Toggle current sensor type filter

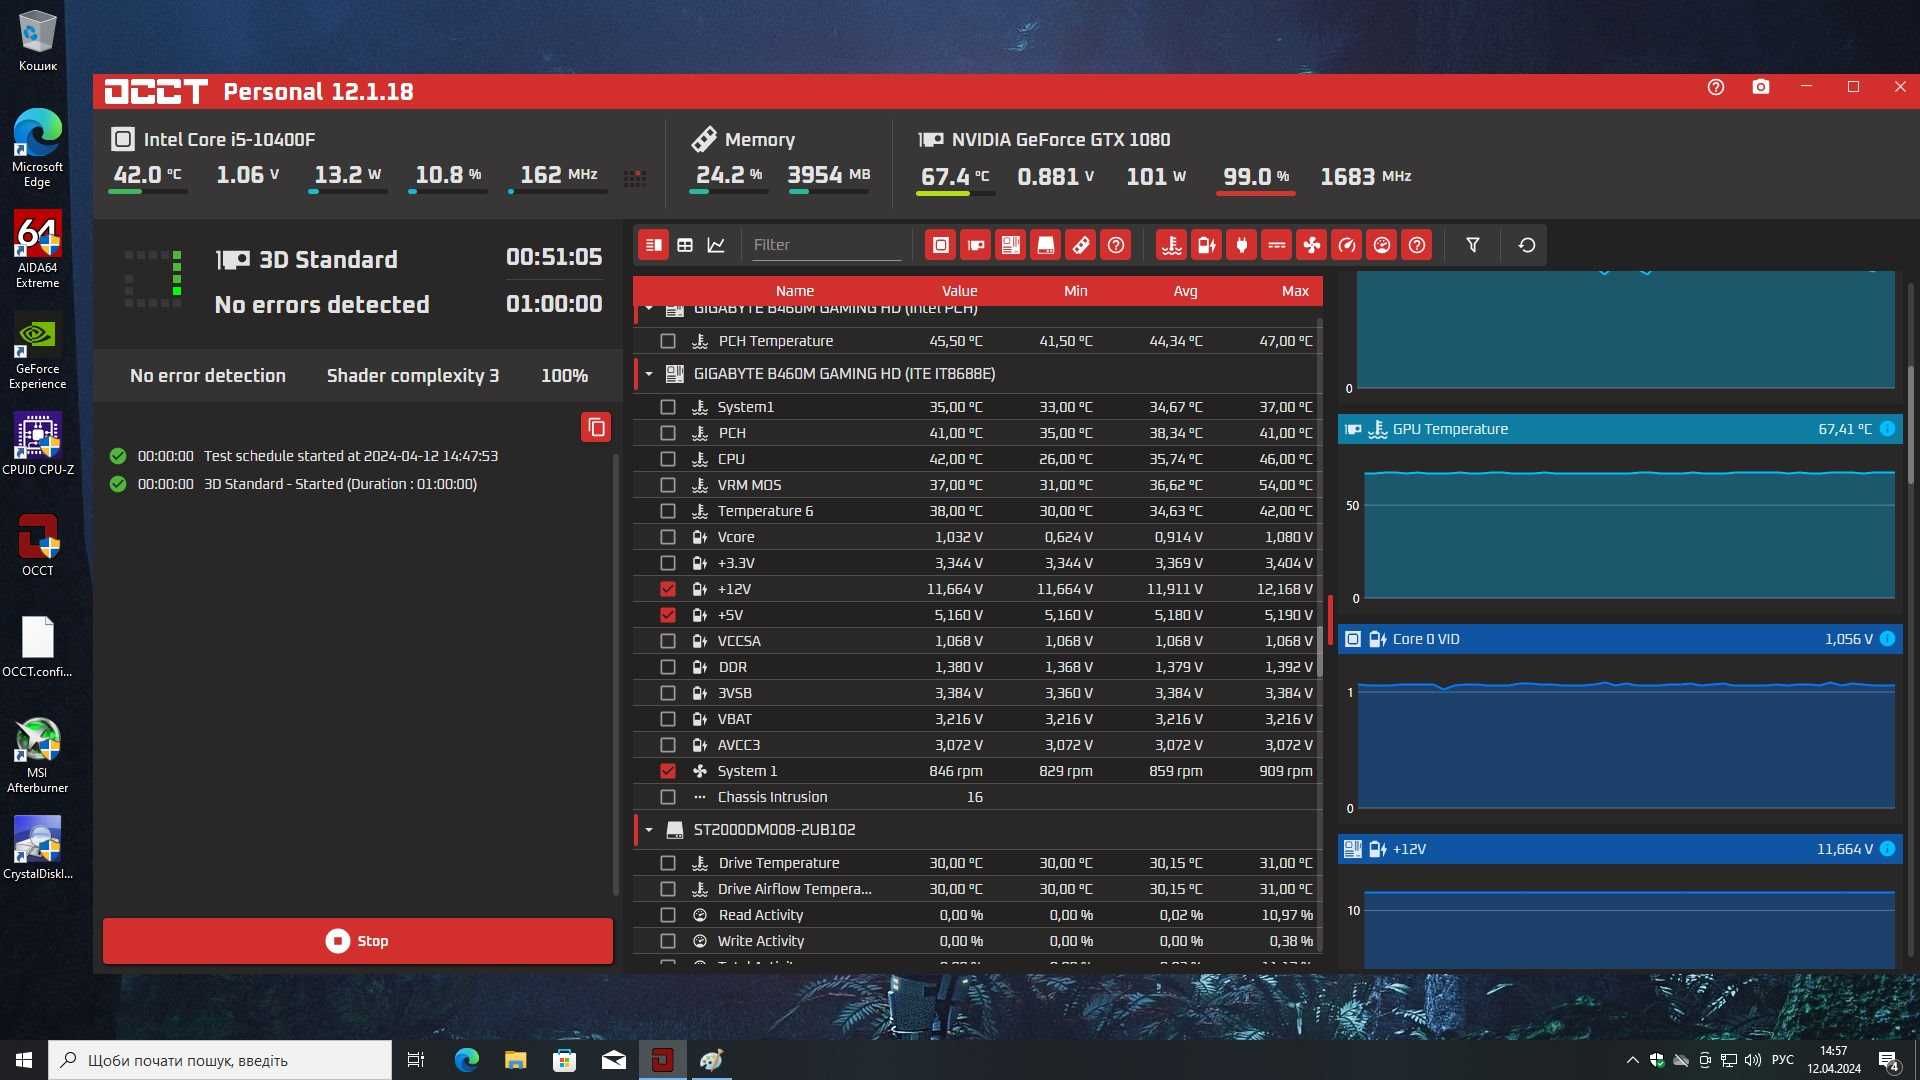(x=1277, y=245)
